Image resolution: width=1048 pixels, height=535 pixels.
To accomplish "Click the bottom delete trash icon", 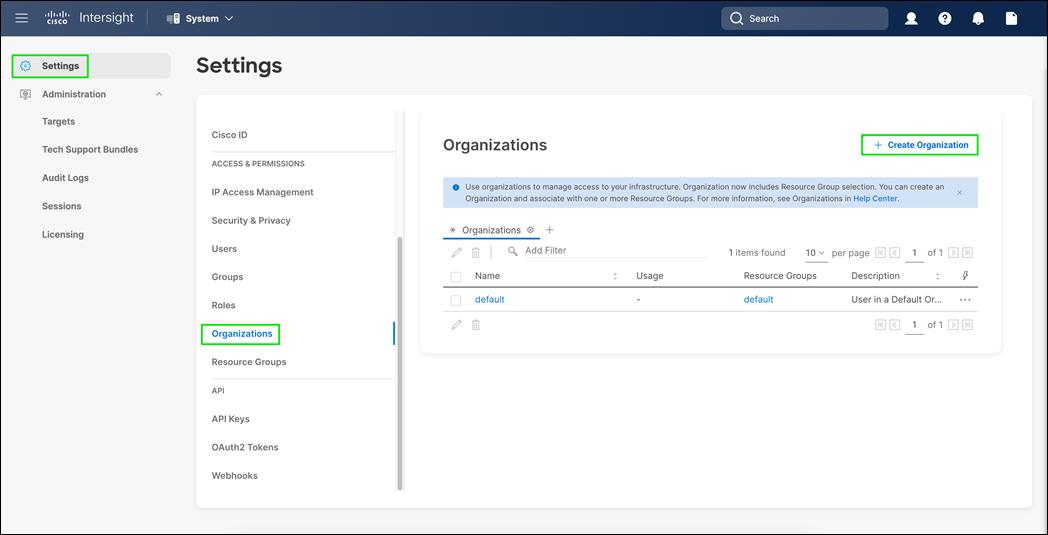I will point(476,324).
